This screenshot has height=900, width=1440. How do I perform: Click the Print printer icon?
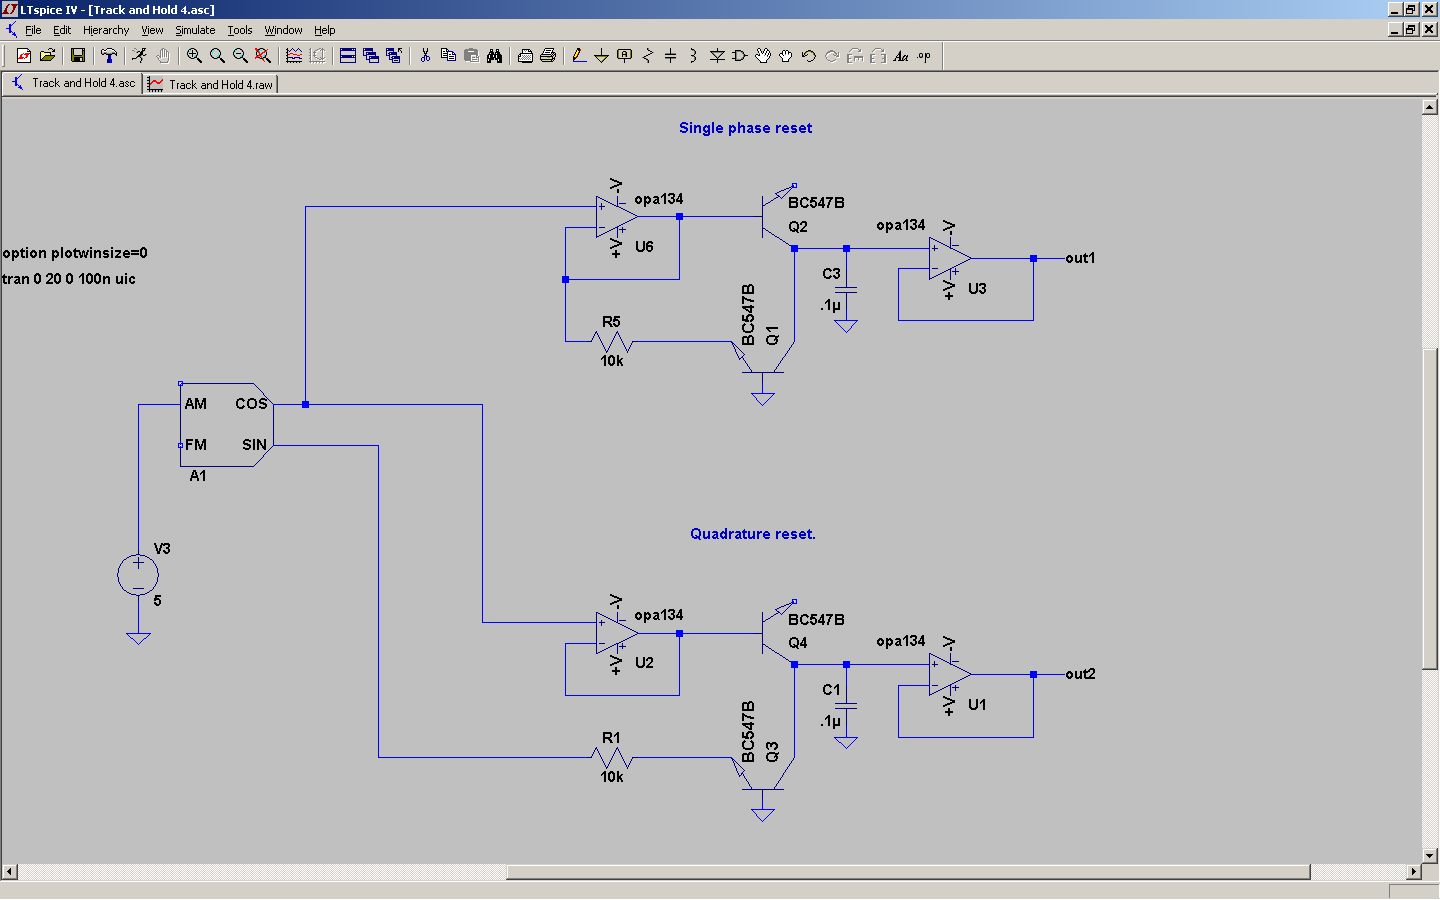(548, 56)
